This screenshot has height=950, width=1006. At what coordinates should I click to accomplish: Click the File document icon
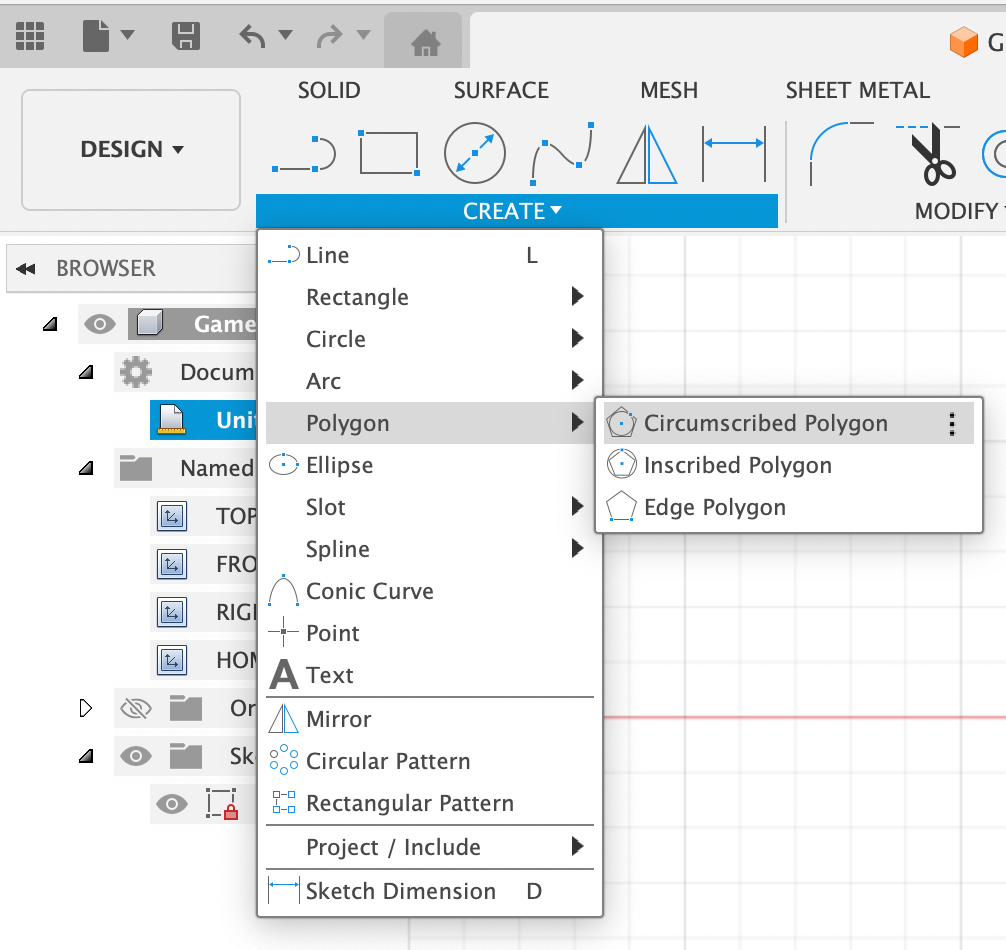(x=96, y=35)
